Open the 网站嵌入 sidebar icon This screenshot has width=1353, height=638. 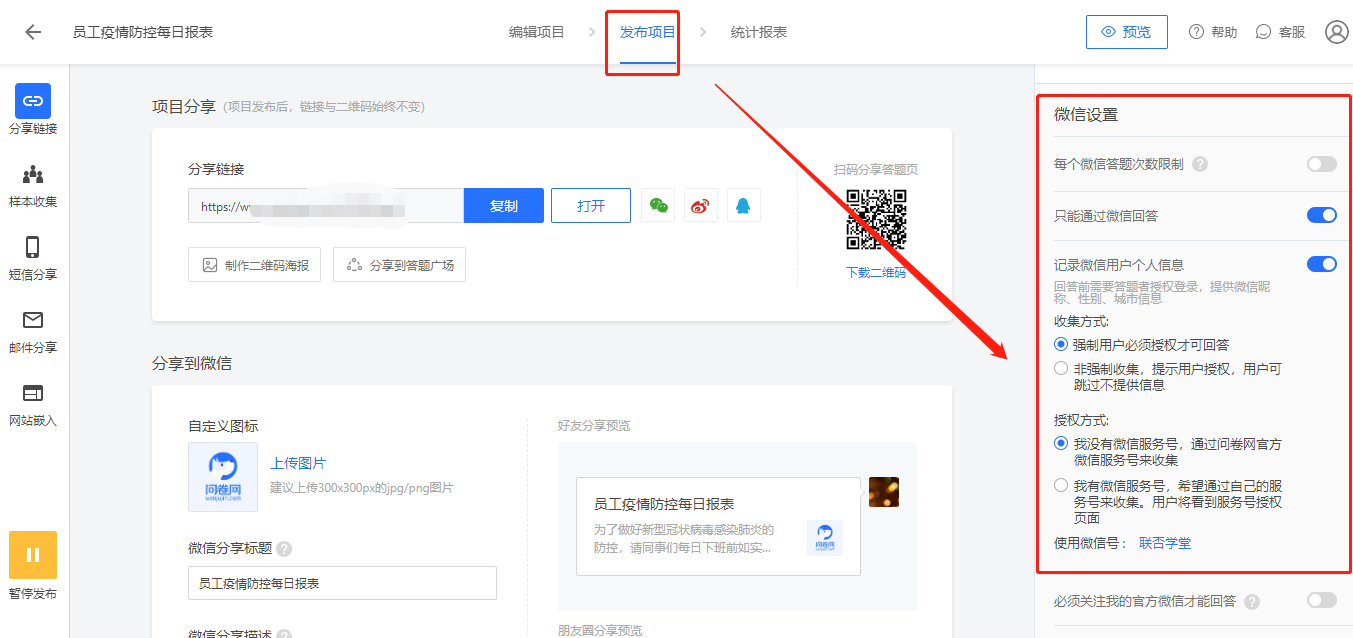(33, 393)
